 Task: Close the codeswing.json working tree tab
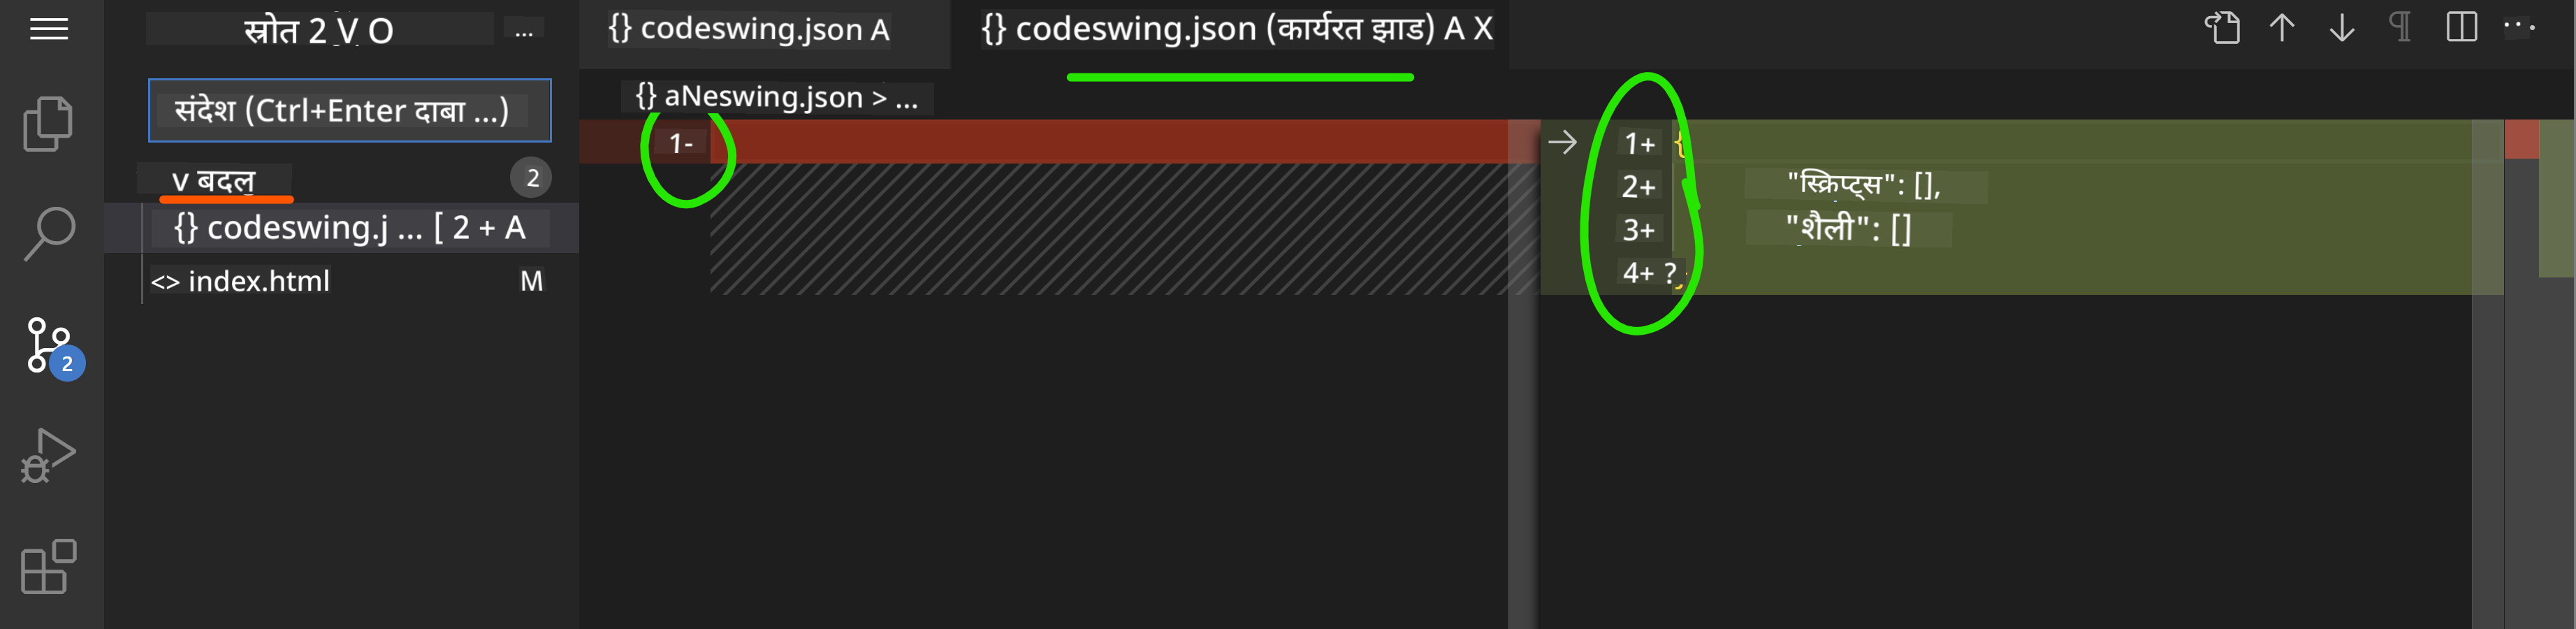click(x=1483, y=29)
